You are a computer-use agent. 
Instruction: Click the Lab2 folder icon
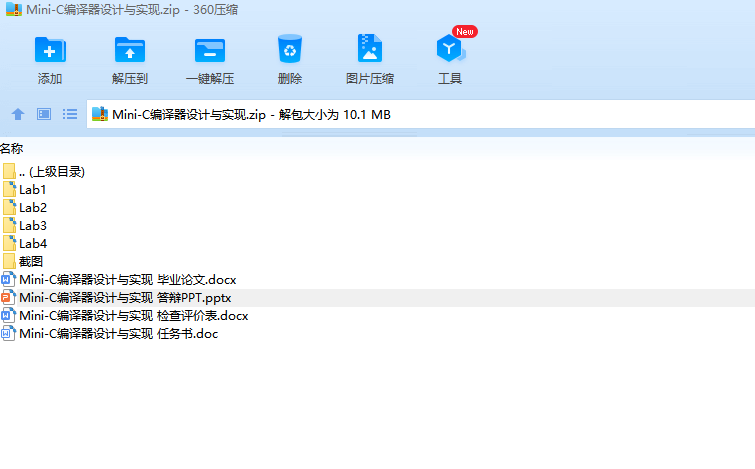coord(9,207)
